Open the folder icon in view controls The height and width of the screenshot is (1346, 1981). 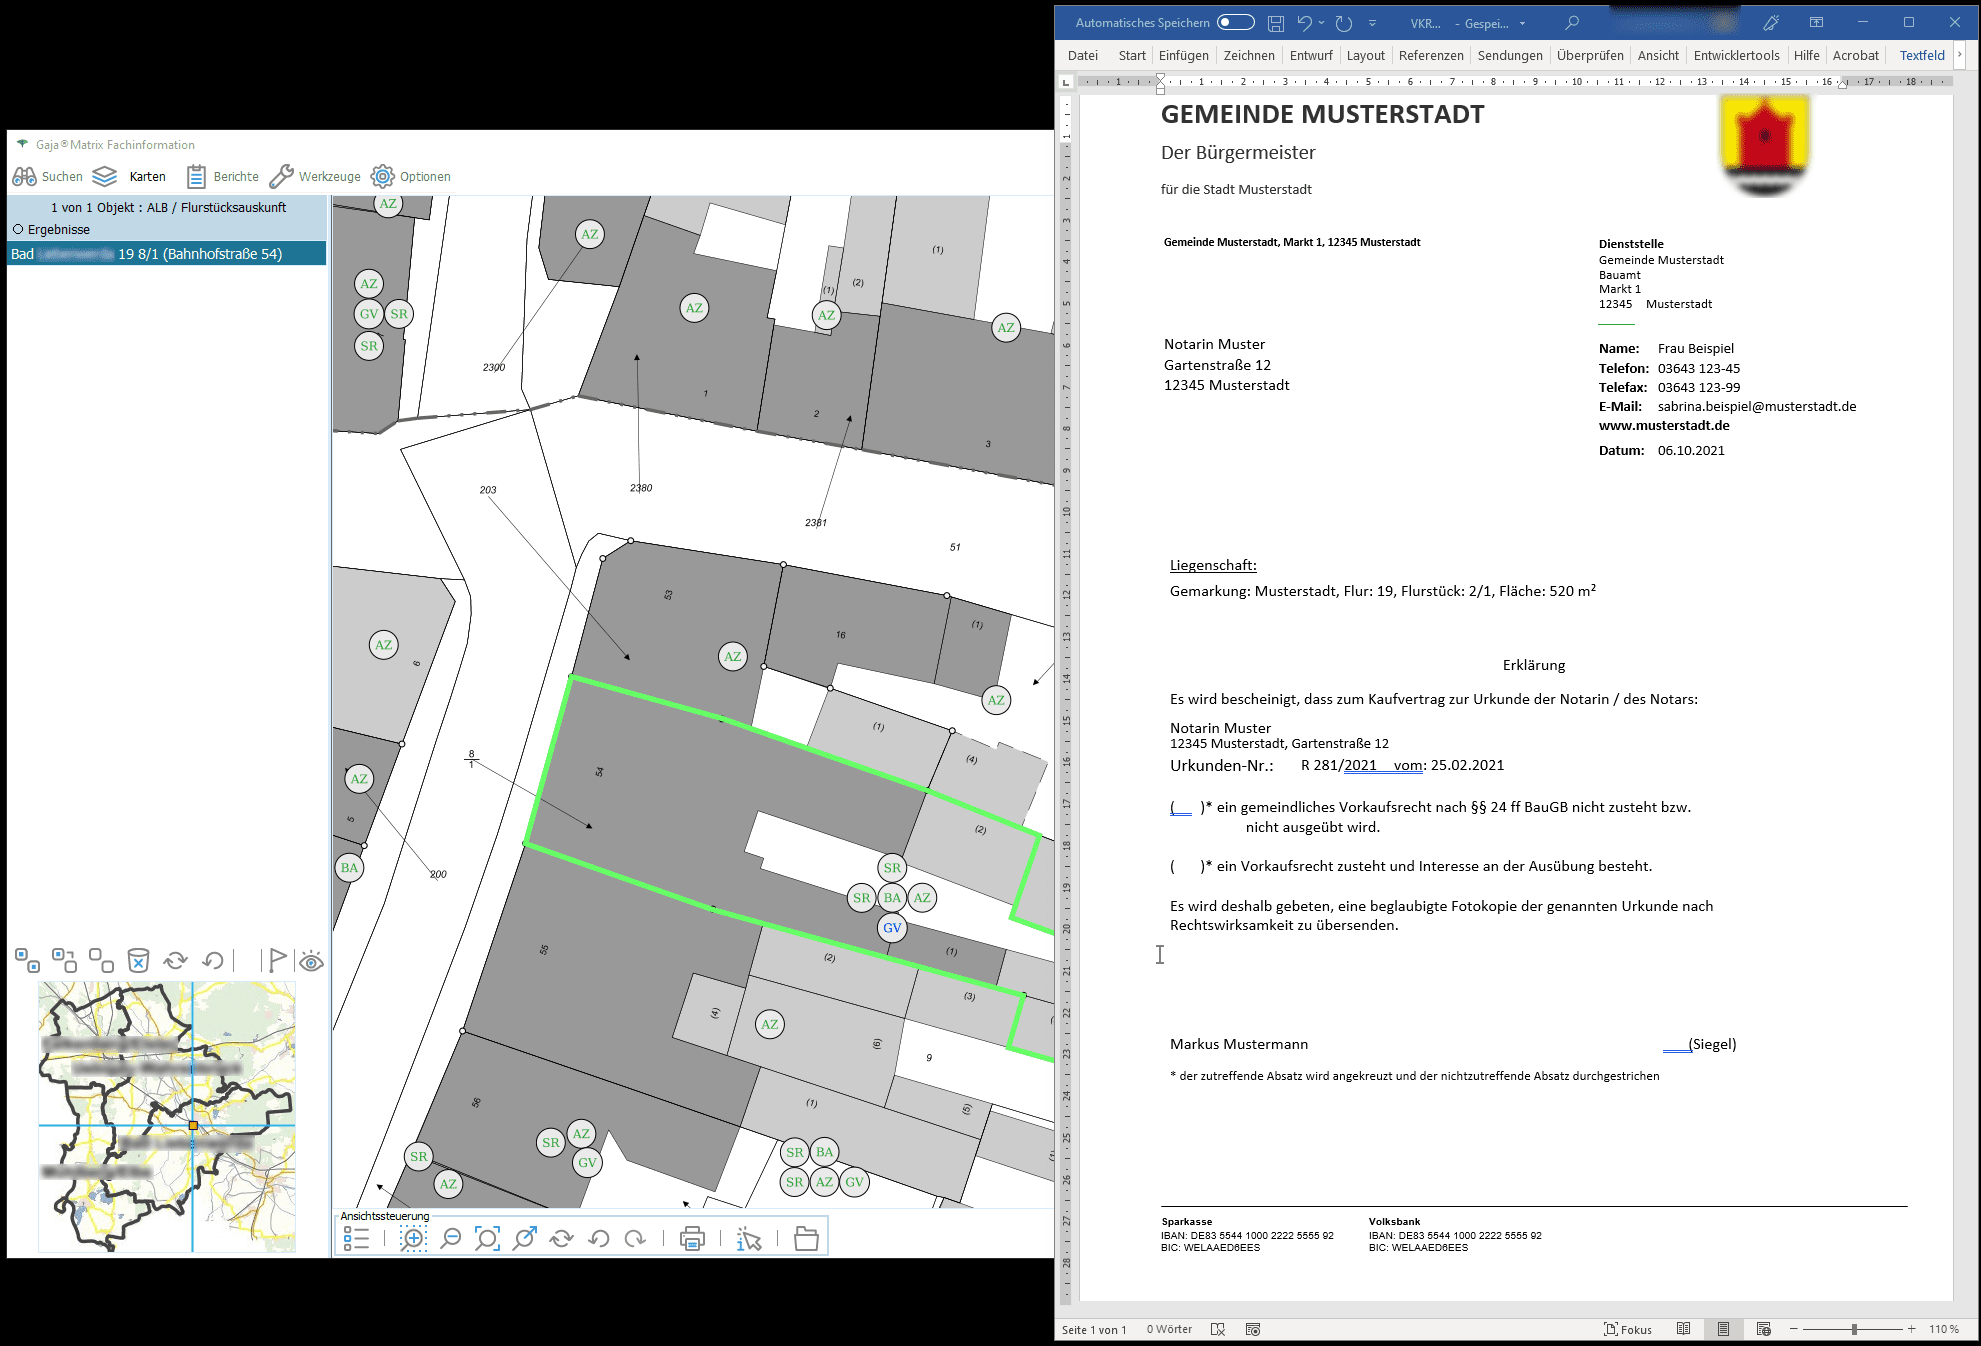[x=806, y=1239]
